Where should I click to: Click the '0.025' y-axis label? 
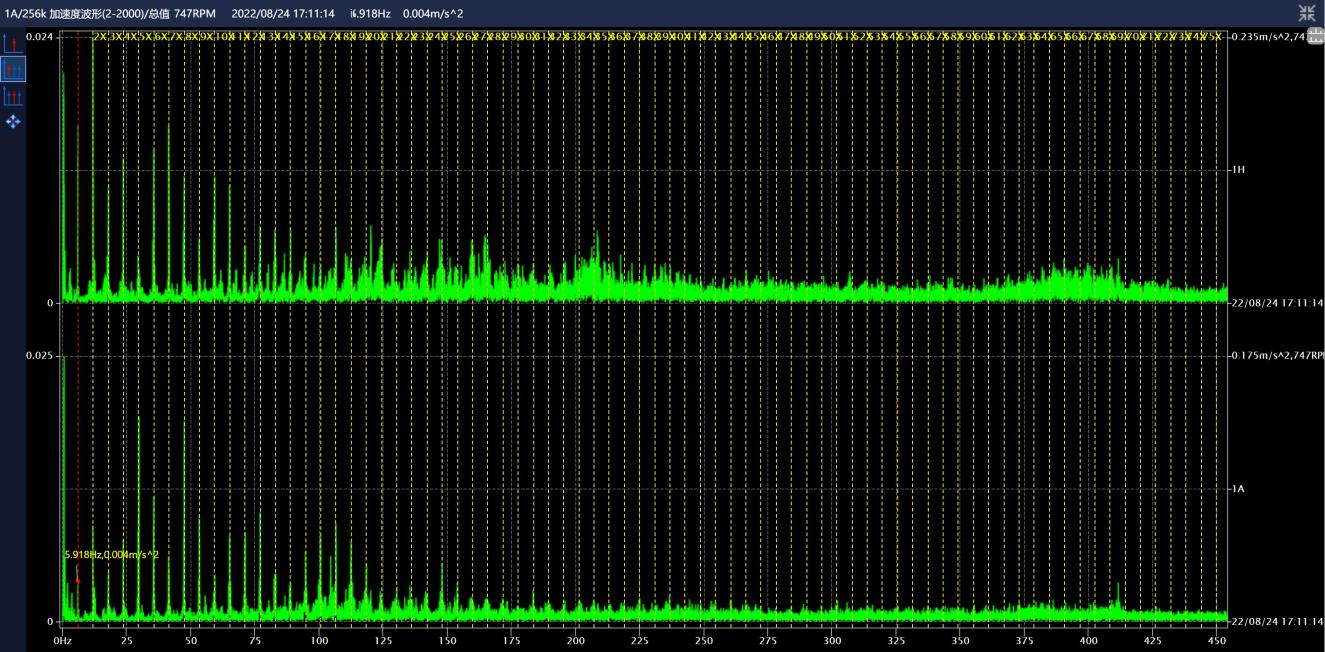coord(40,356)
